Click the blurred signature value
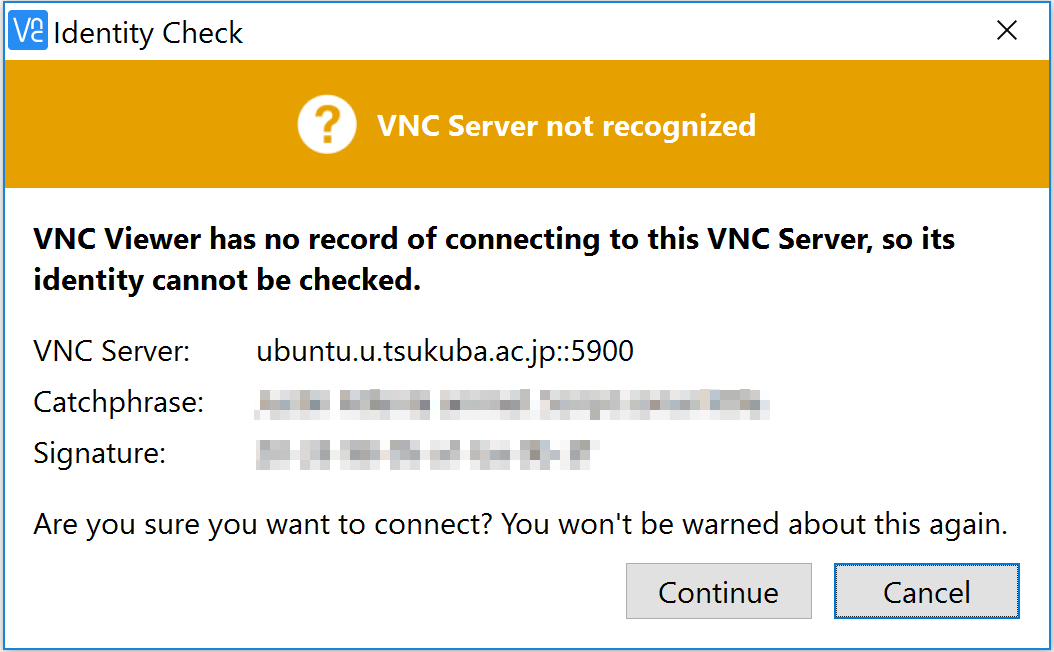The height and width of the screenshot is (652, 1054). tap(425, 453)
